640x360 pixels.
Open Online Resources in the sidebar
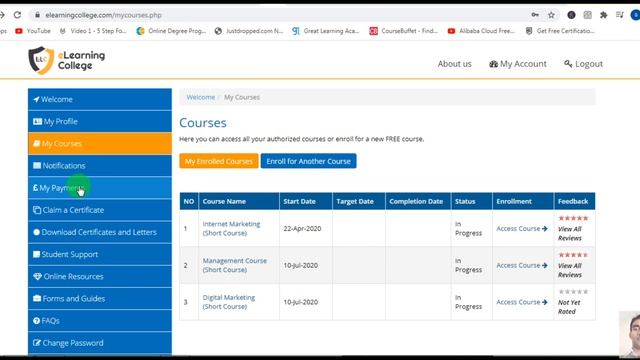pos(100,276)
